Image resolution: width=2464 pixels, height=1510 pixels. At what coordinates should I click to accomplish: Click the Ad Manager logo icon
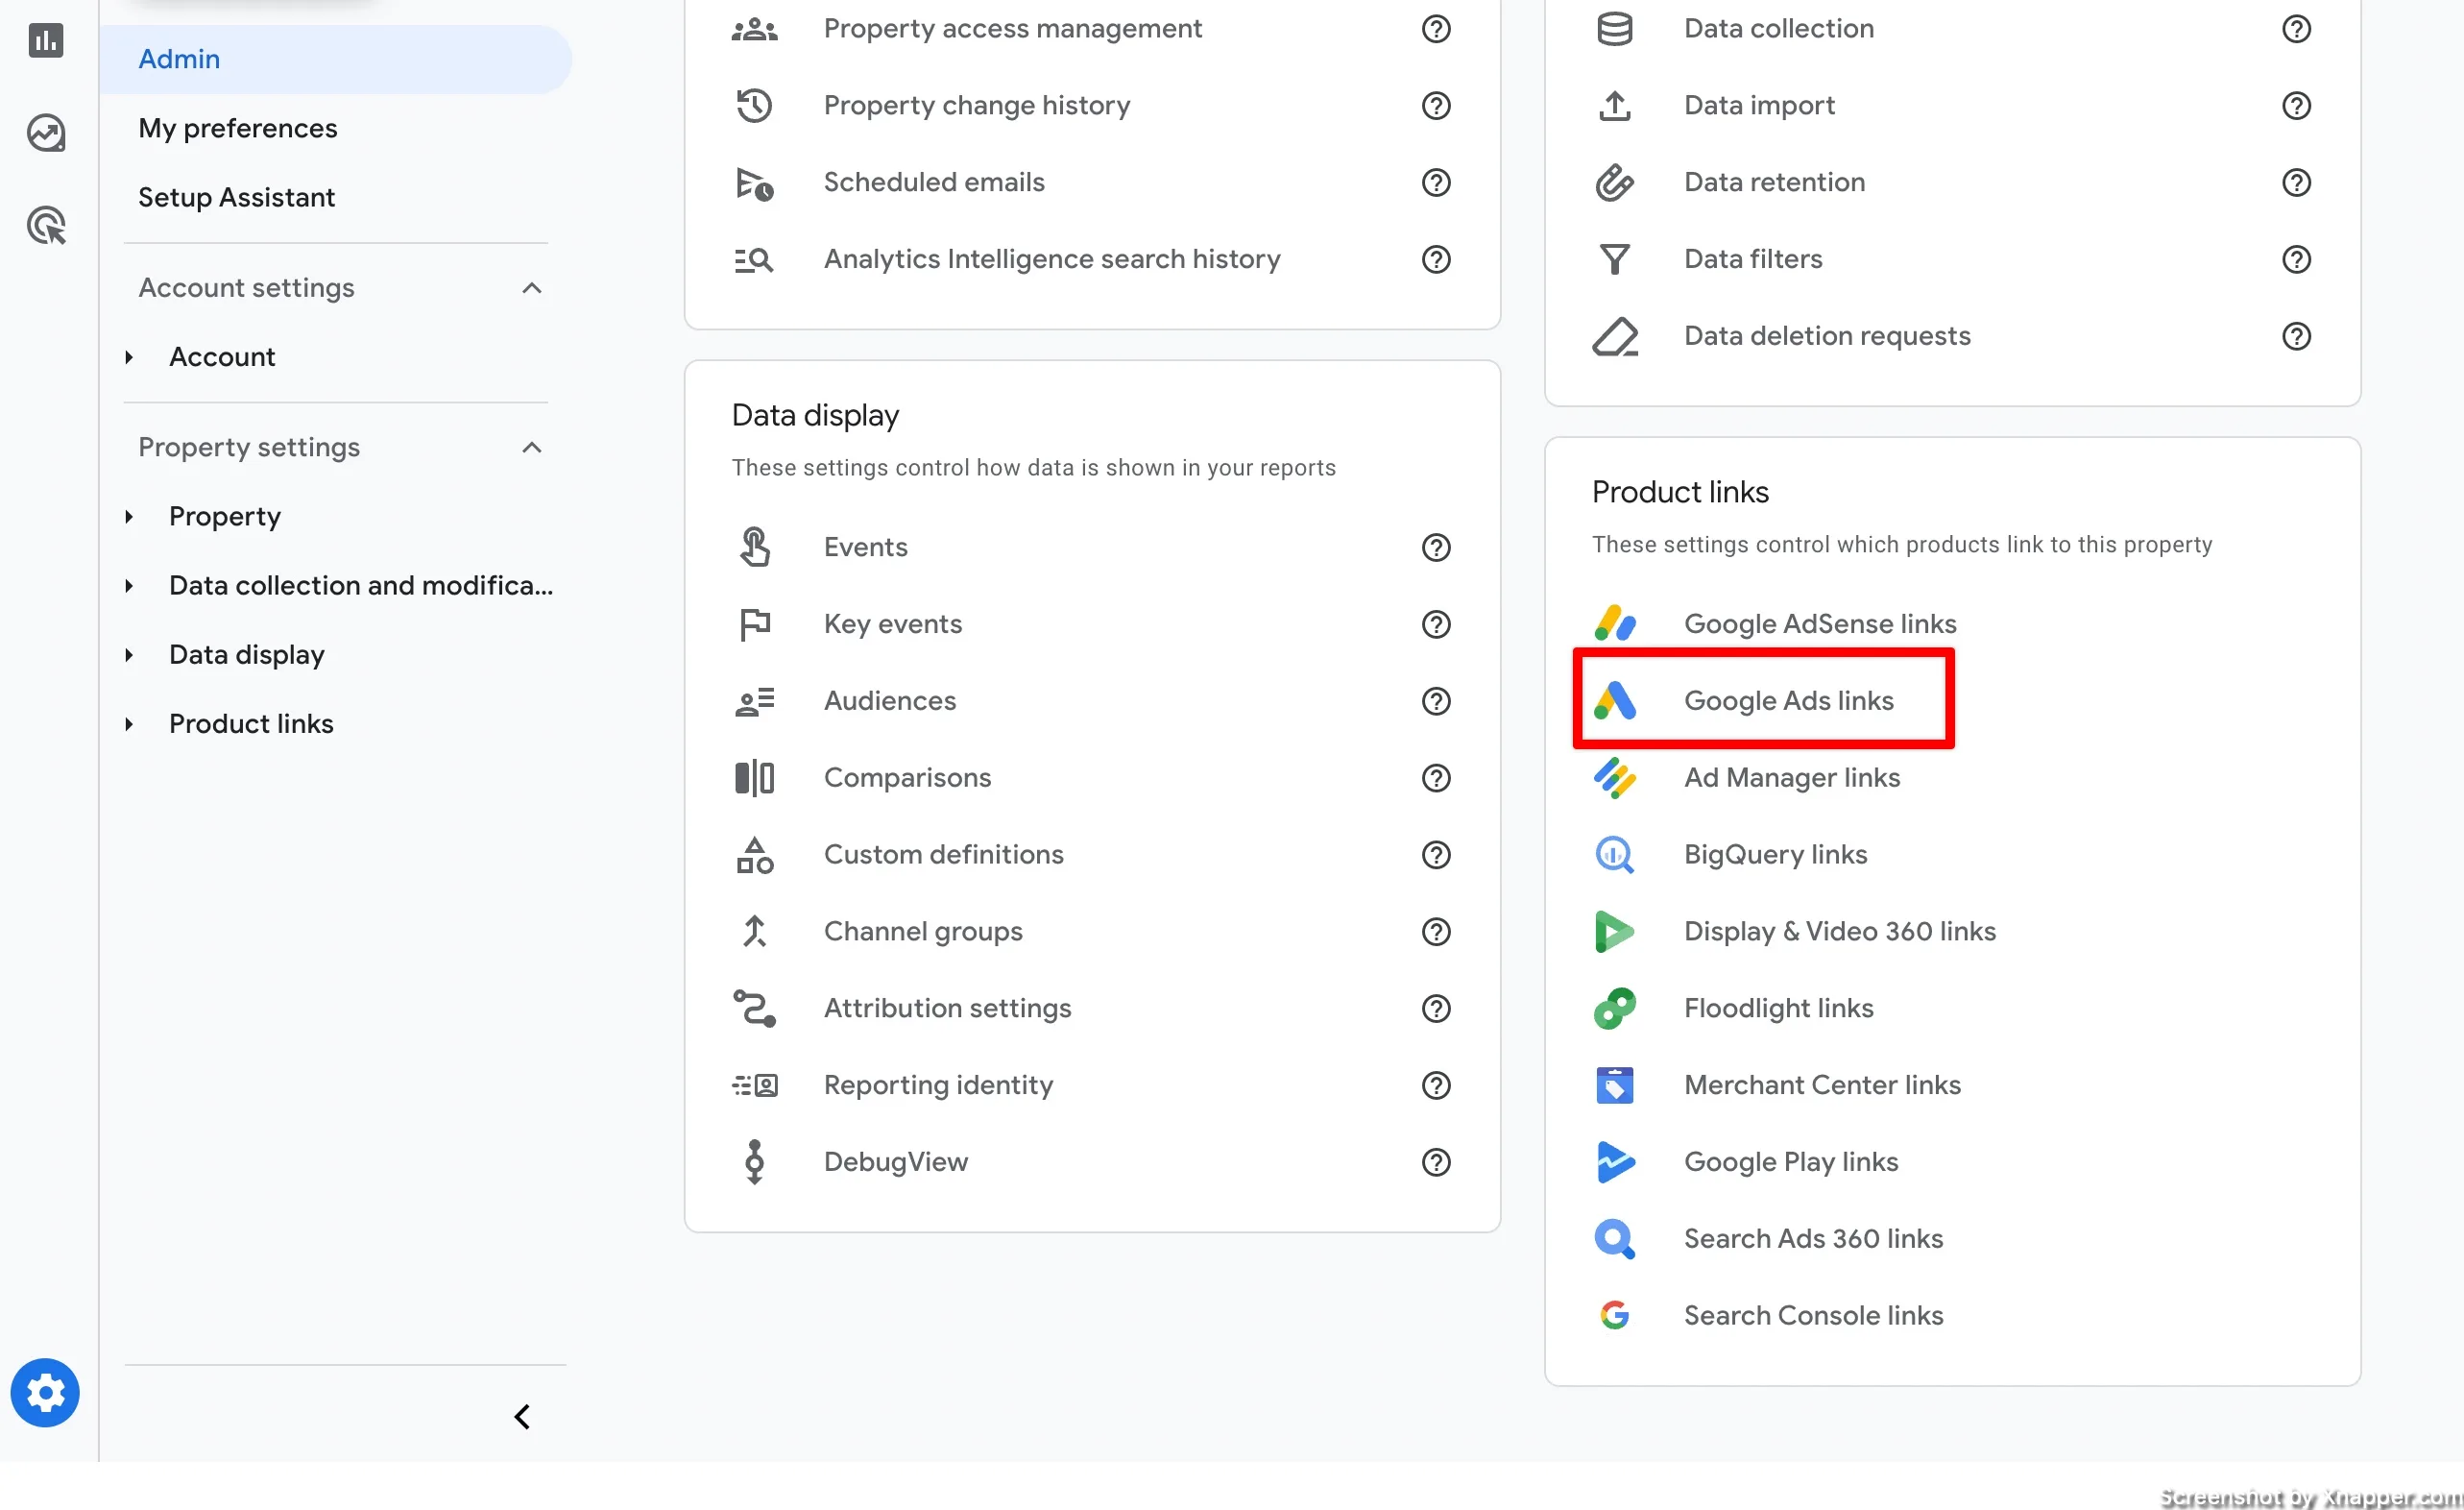coord(1614,778)
